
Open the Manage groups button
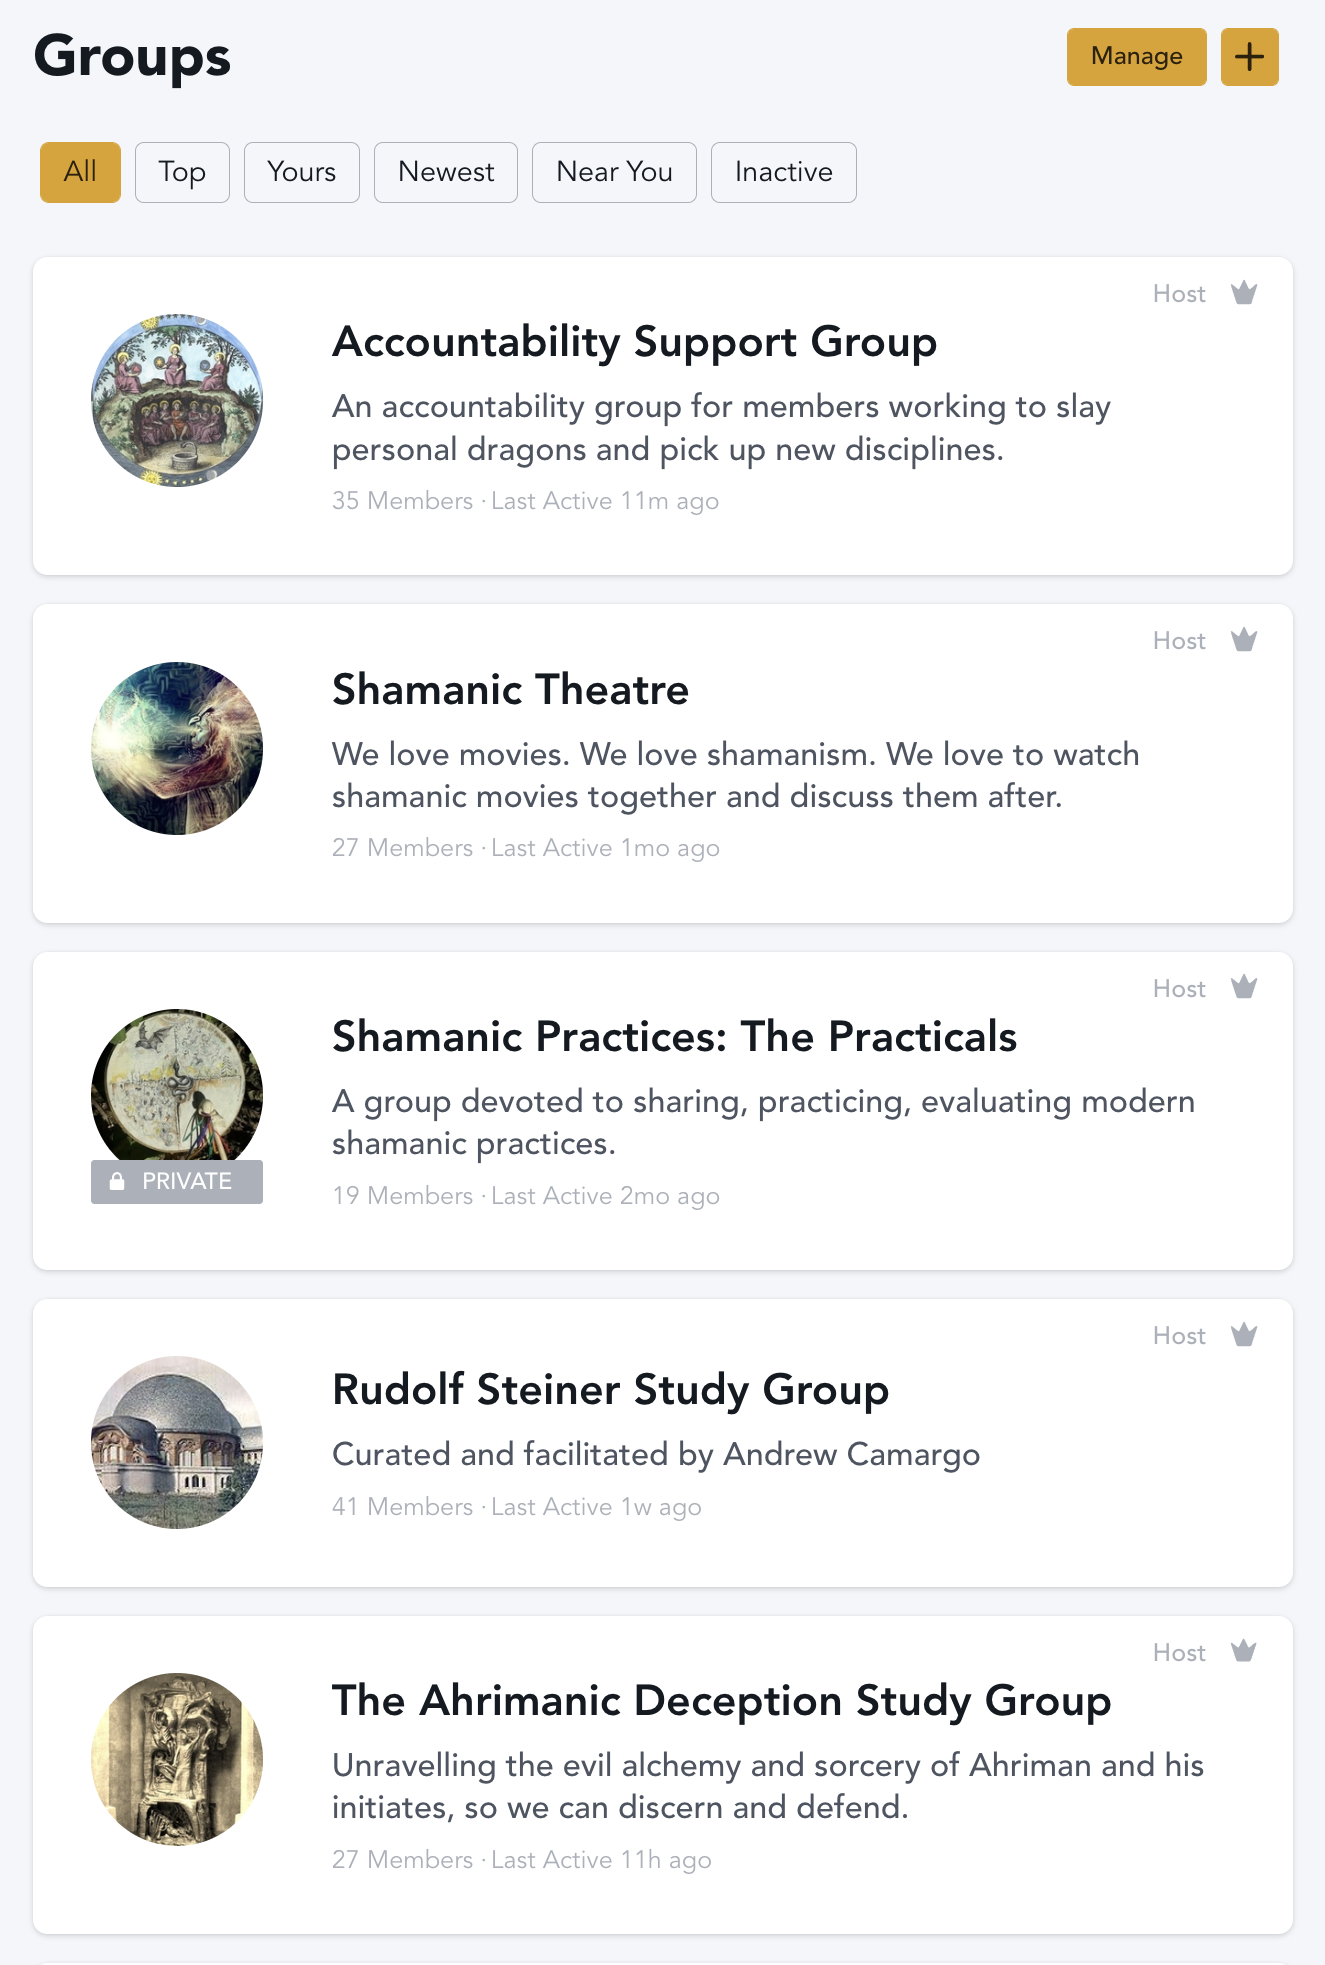(x=1136, y=57)
